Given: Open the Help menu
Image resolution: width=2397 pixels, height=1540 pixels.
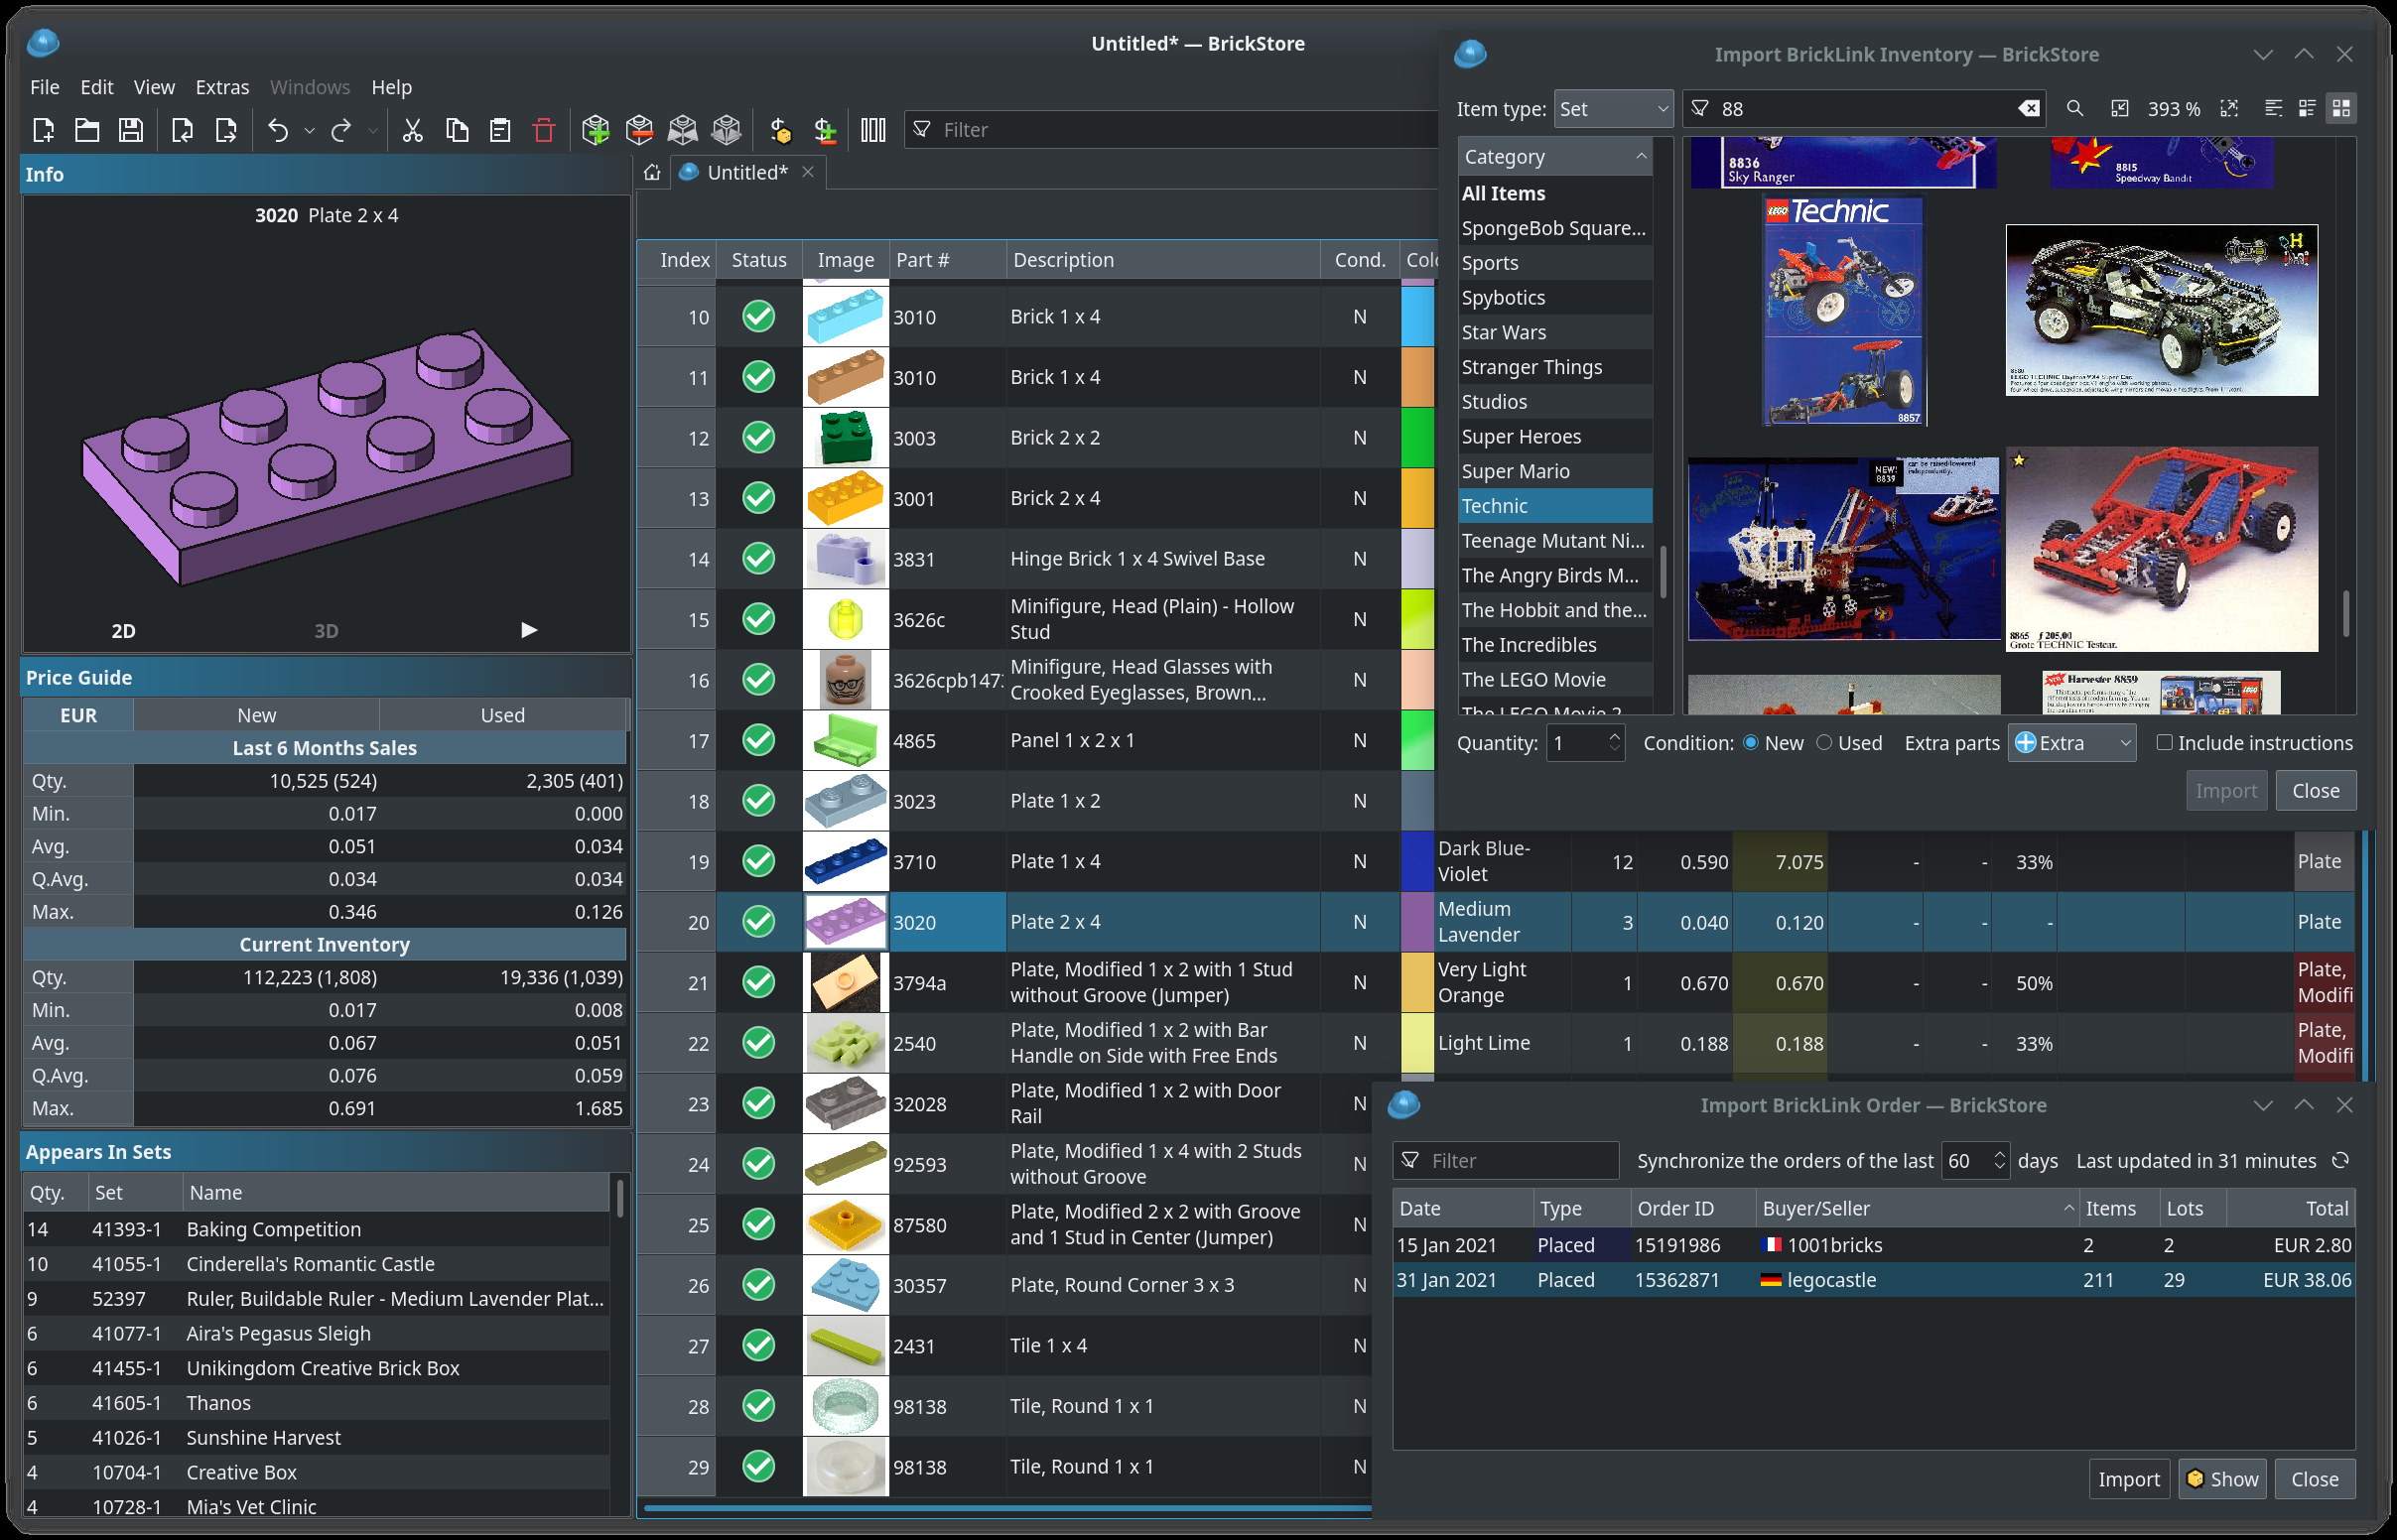Looking at the screenshot, I should point(391,87).
